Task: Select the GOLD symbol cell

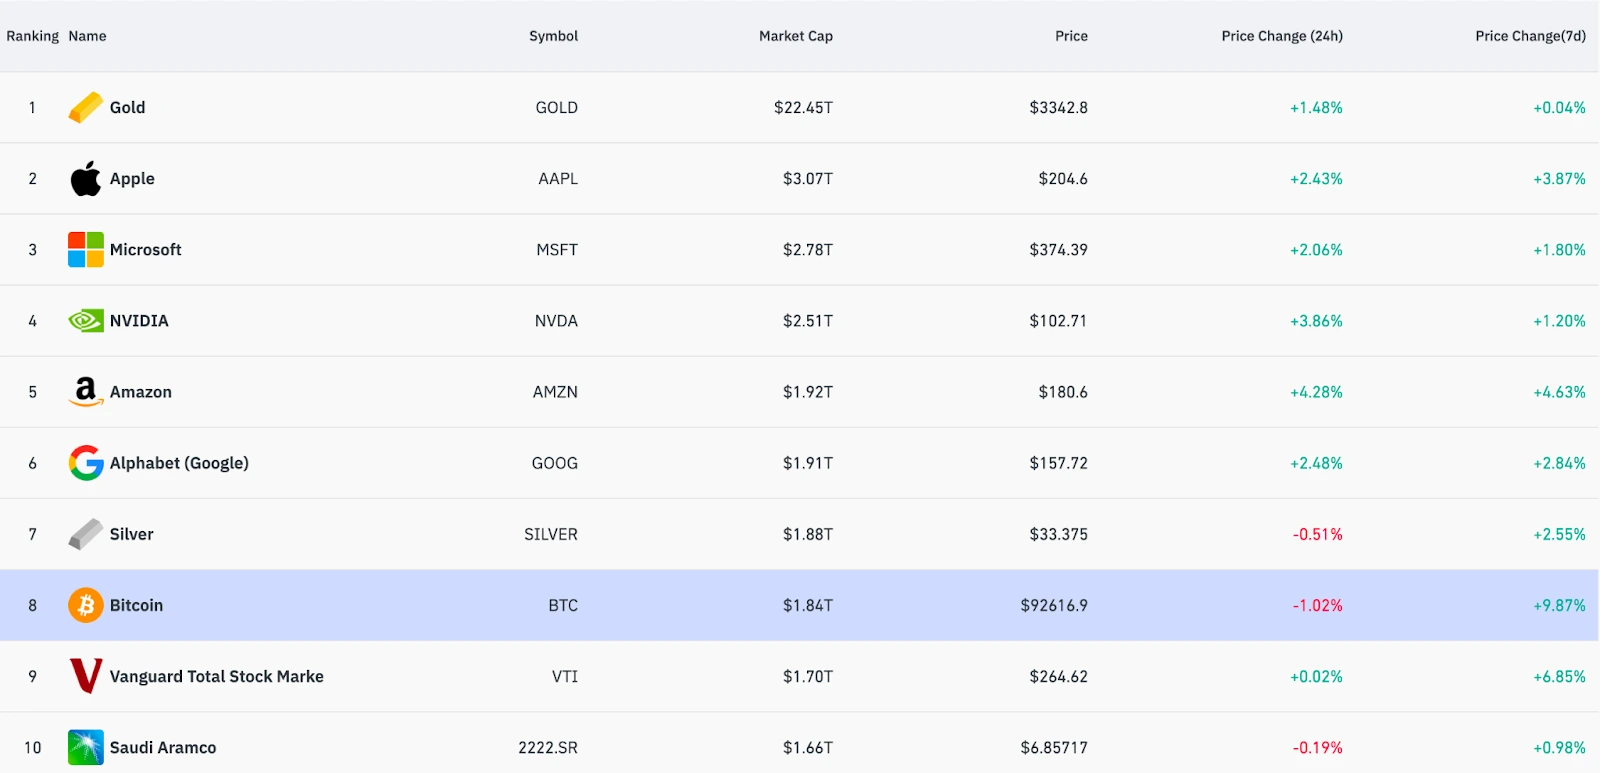Action: click(x=556, y=107)
